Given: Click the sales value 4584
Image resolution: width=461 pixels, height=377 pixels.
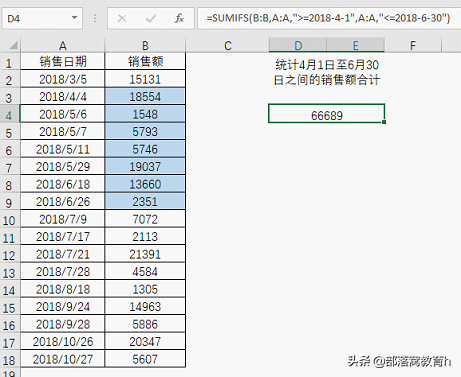Looking at the screenshot, I should coord(145,272).
